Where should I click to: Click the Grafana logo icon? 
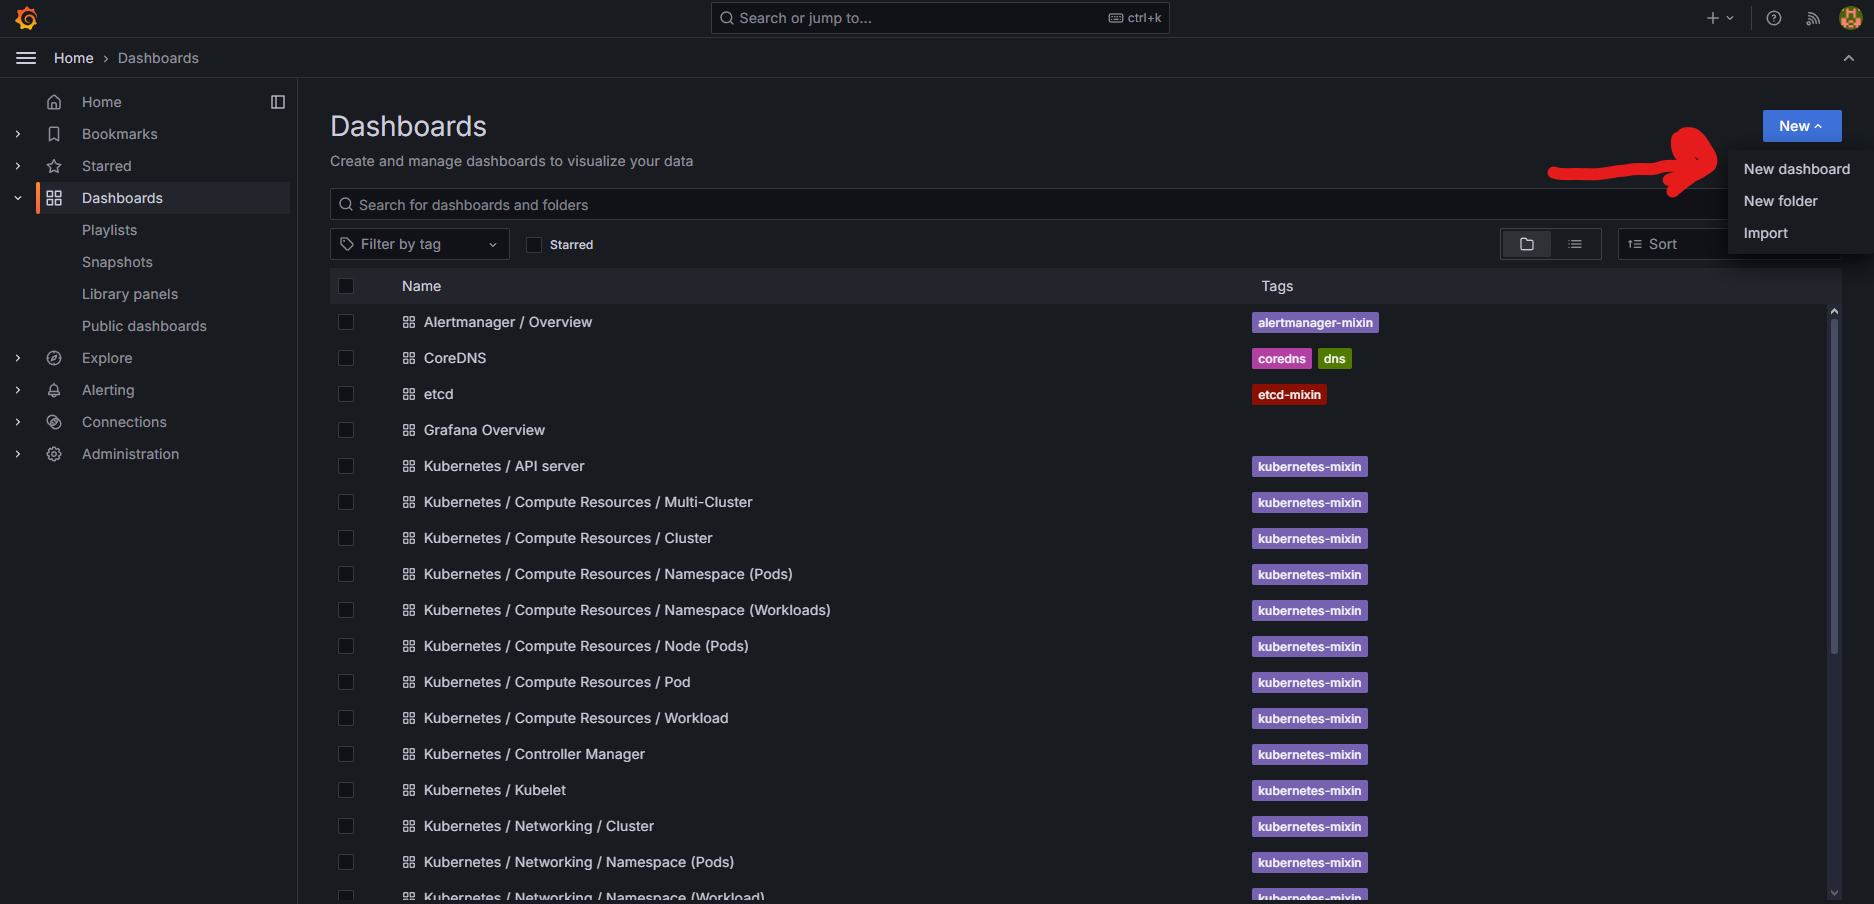[25, 17]
